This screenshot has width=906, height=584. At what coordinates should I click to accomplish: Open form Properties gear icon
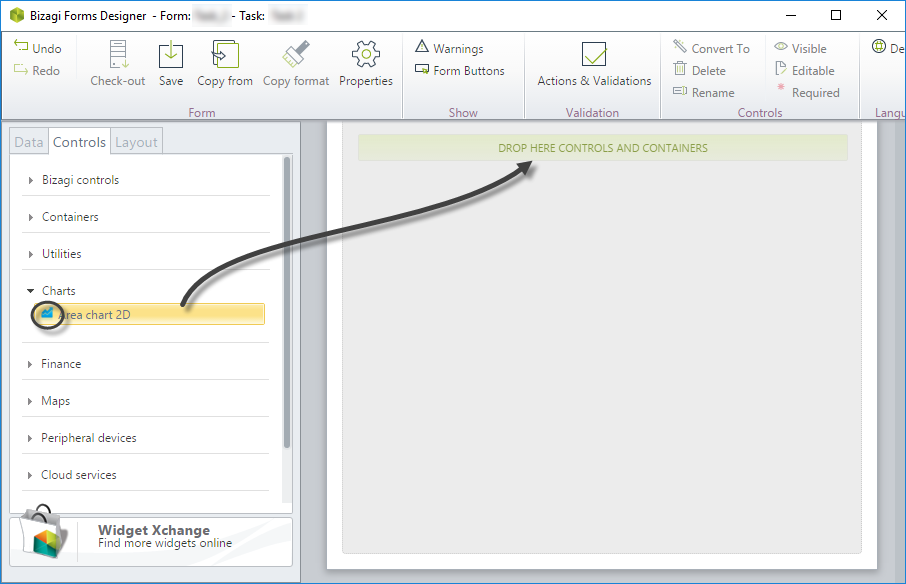coord(366,55)
